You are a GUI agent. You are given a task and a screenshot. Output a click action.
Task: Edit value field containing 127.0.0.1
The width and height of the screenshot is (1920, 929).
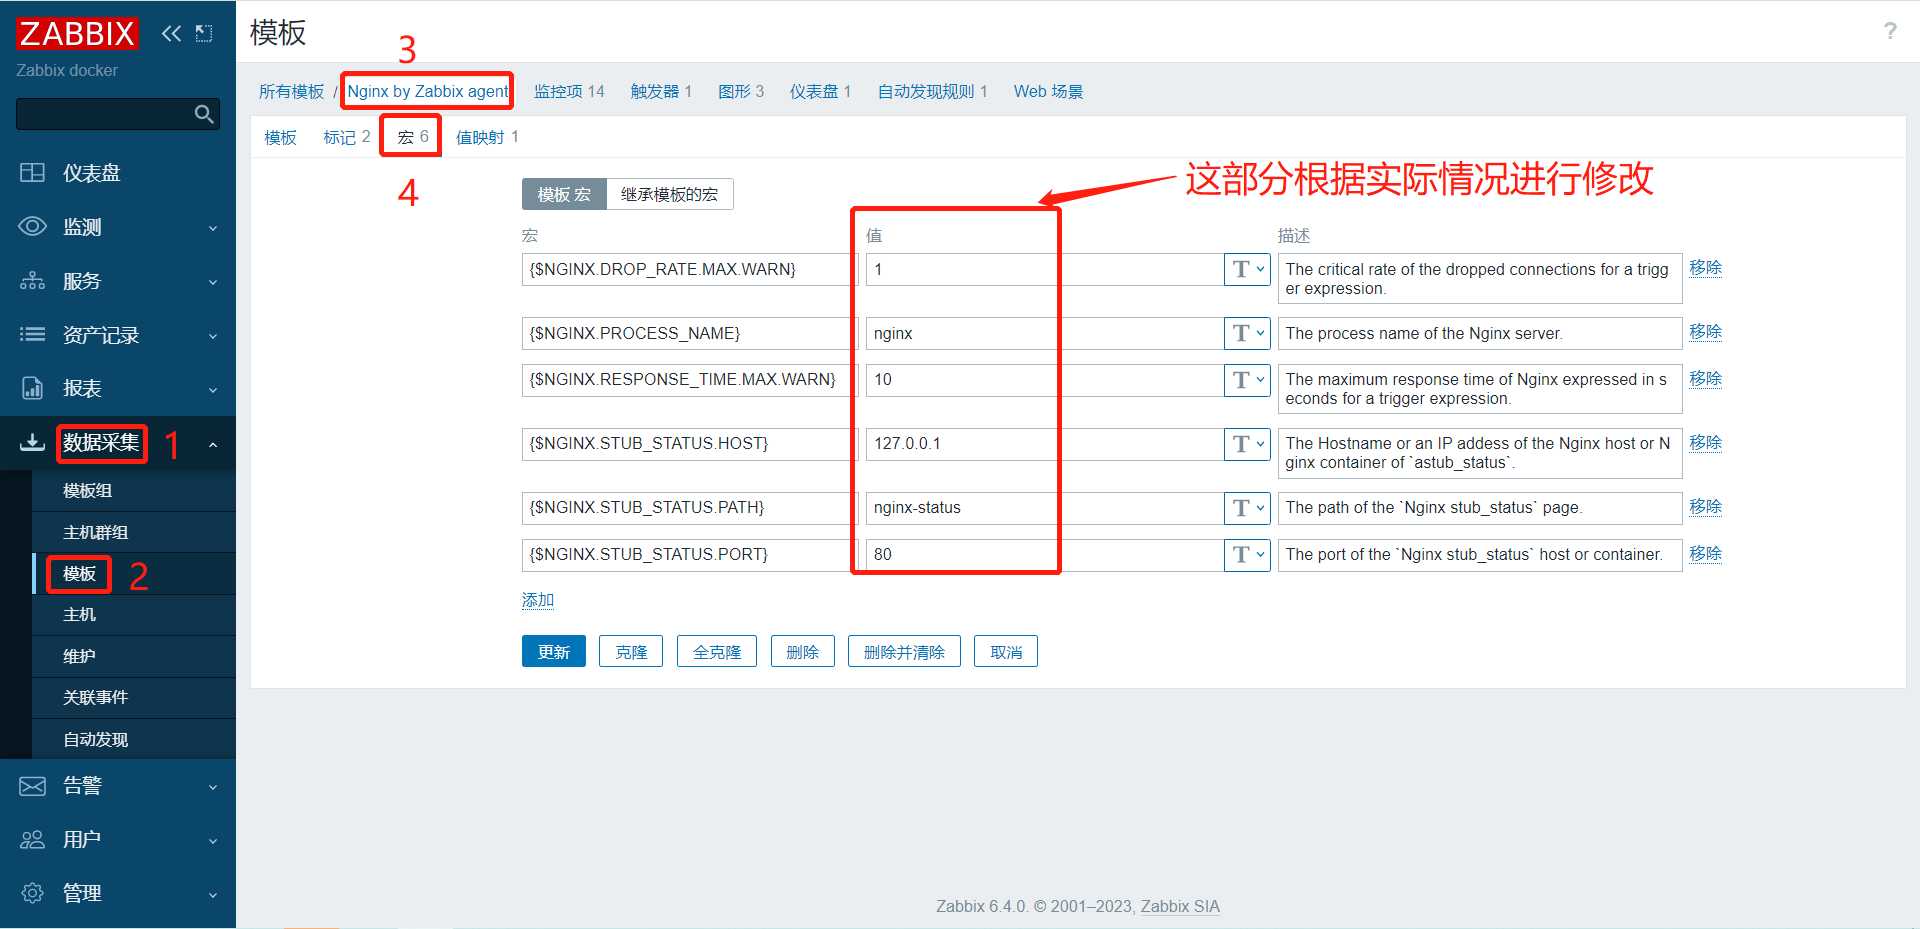click(x=1044, y=444)
